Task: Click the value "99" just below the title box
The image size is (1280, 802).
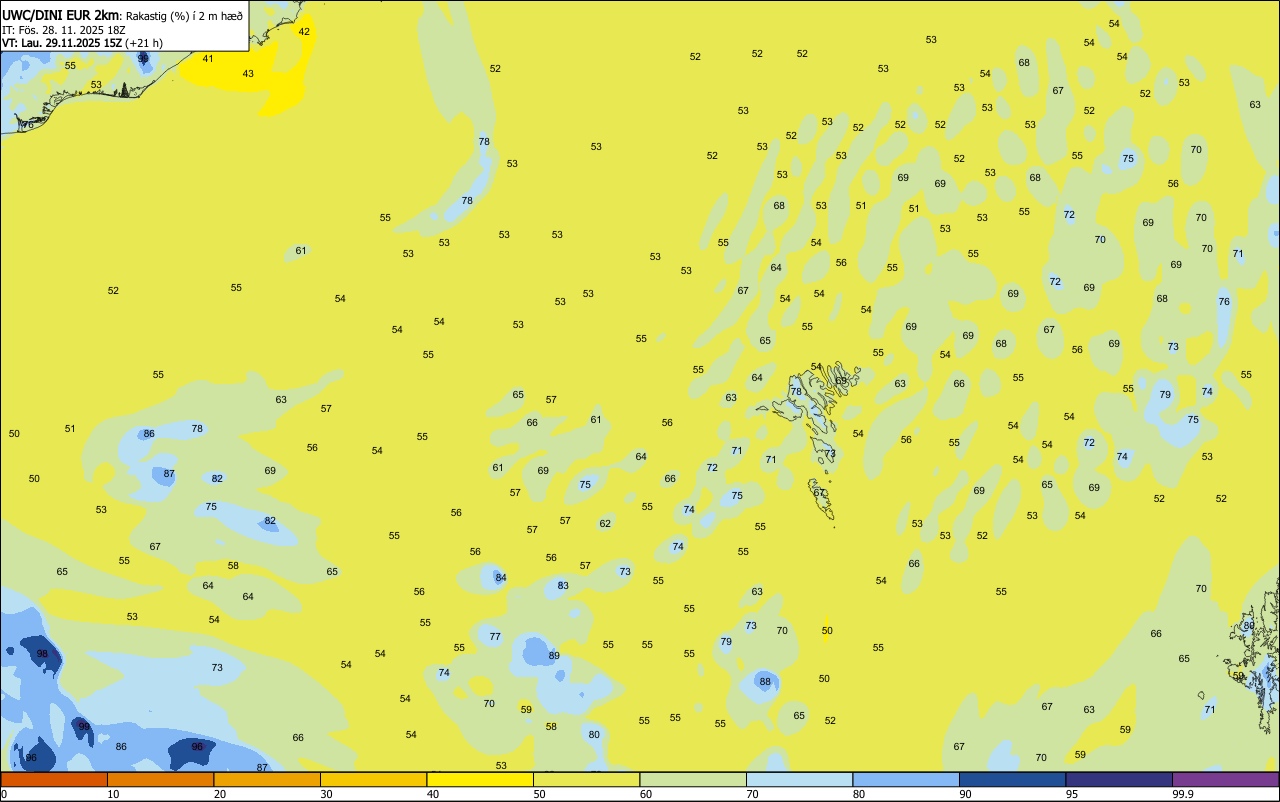Action: (x=143, y=58)
